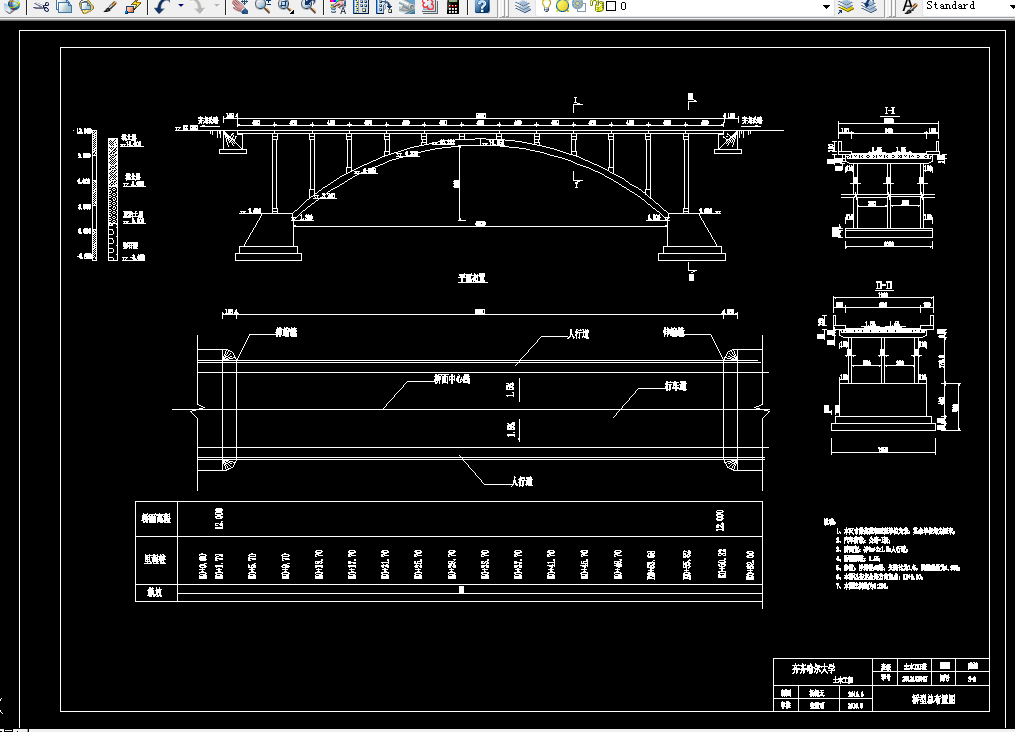The height and width of the screenshot is (732, 1015).
Task: Copy objects to the clipboard
Action: 63,6
